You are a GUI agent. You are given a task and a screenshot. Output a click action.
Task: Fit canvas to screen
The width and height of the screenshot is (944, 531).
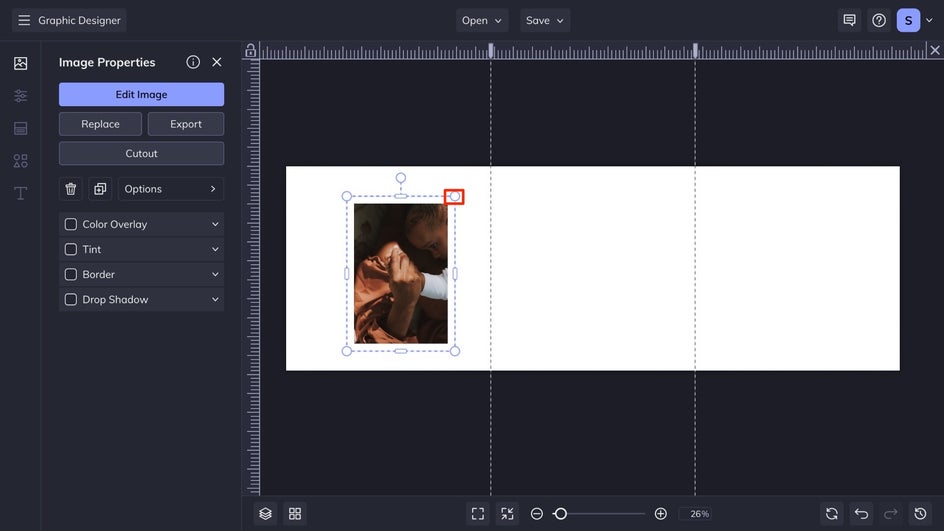click(478, 514)
